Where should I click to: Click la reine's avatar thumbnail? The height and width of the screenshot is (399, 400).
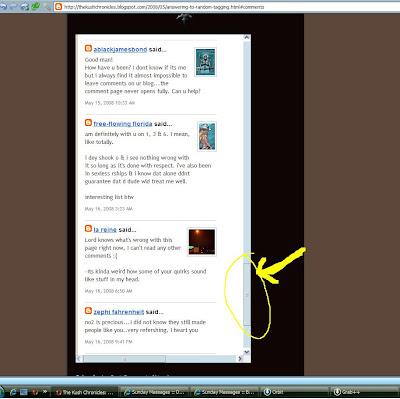pyautogui.click(x=202, y=242)
